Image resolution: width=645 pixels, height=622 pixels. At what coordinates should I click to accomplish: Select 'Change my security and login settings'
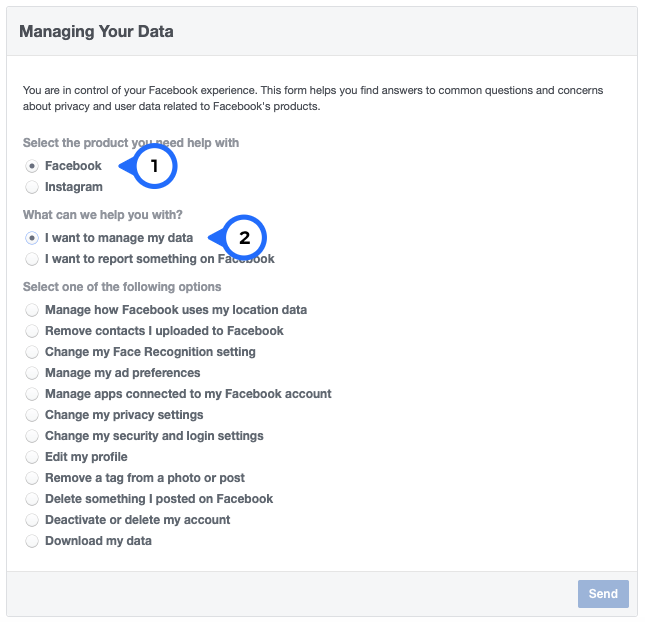[x=33, y=436]
